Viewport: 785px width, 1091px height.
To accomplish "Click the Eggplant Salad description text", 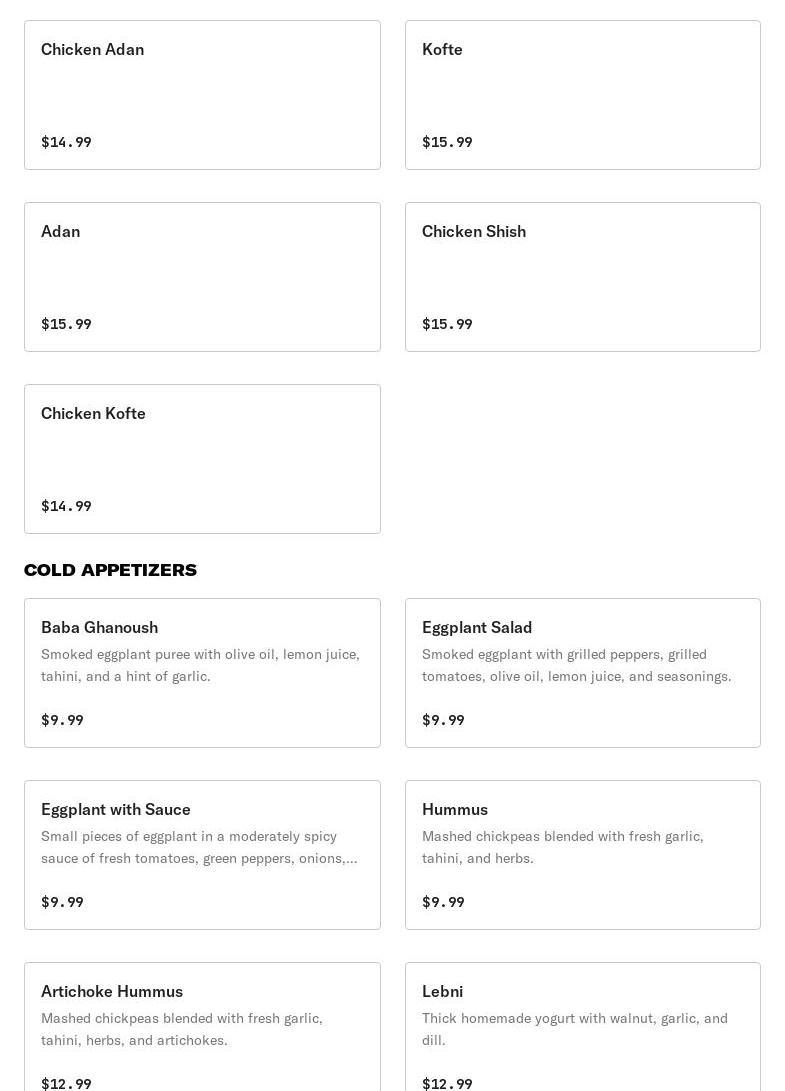I will click(x=576, y=665).
